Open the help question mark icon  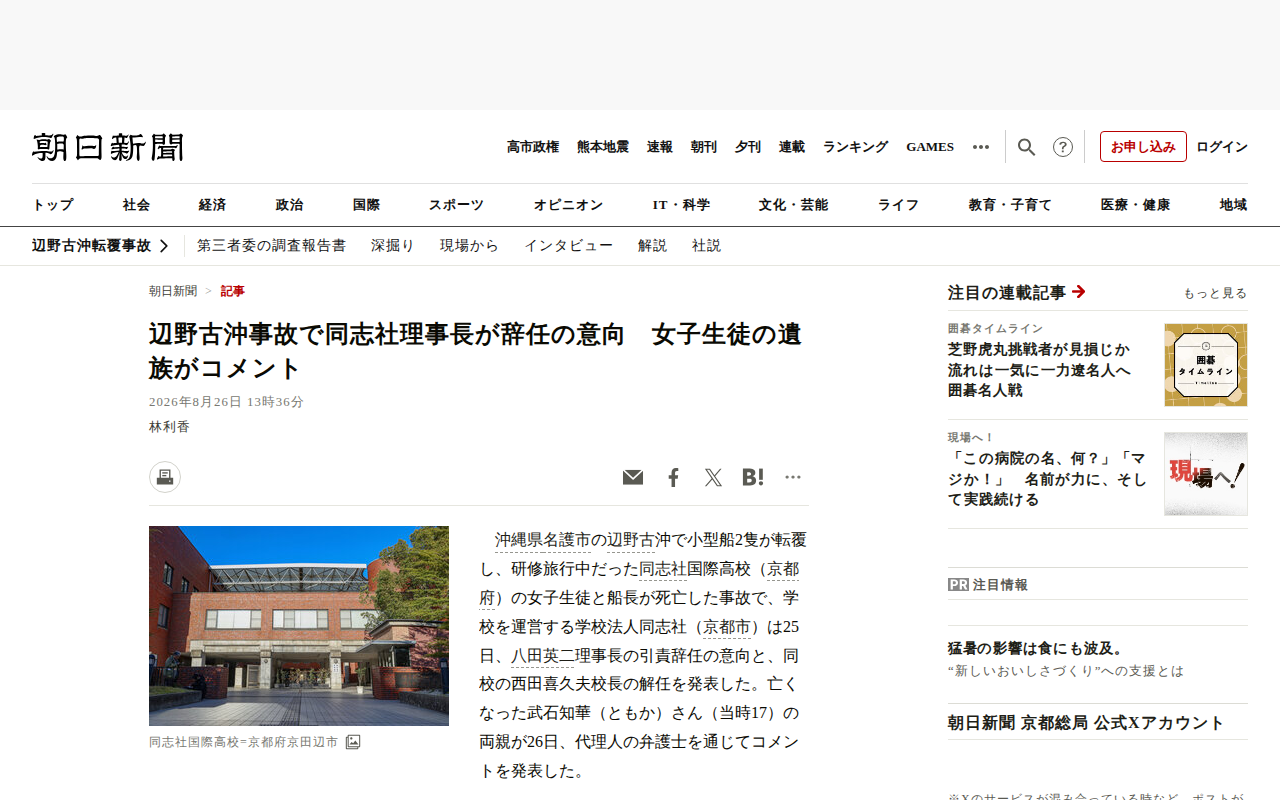point(1063,147)
